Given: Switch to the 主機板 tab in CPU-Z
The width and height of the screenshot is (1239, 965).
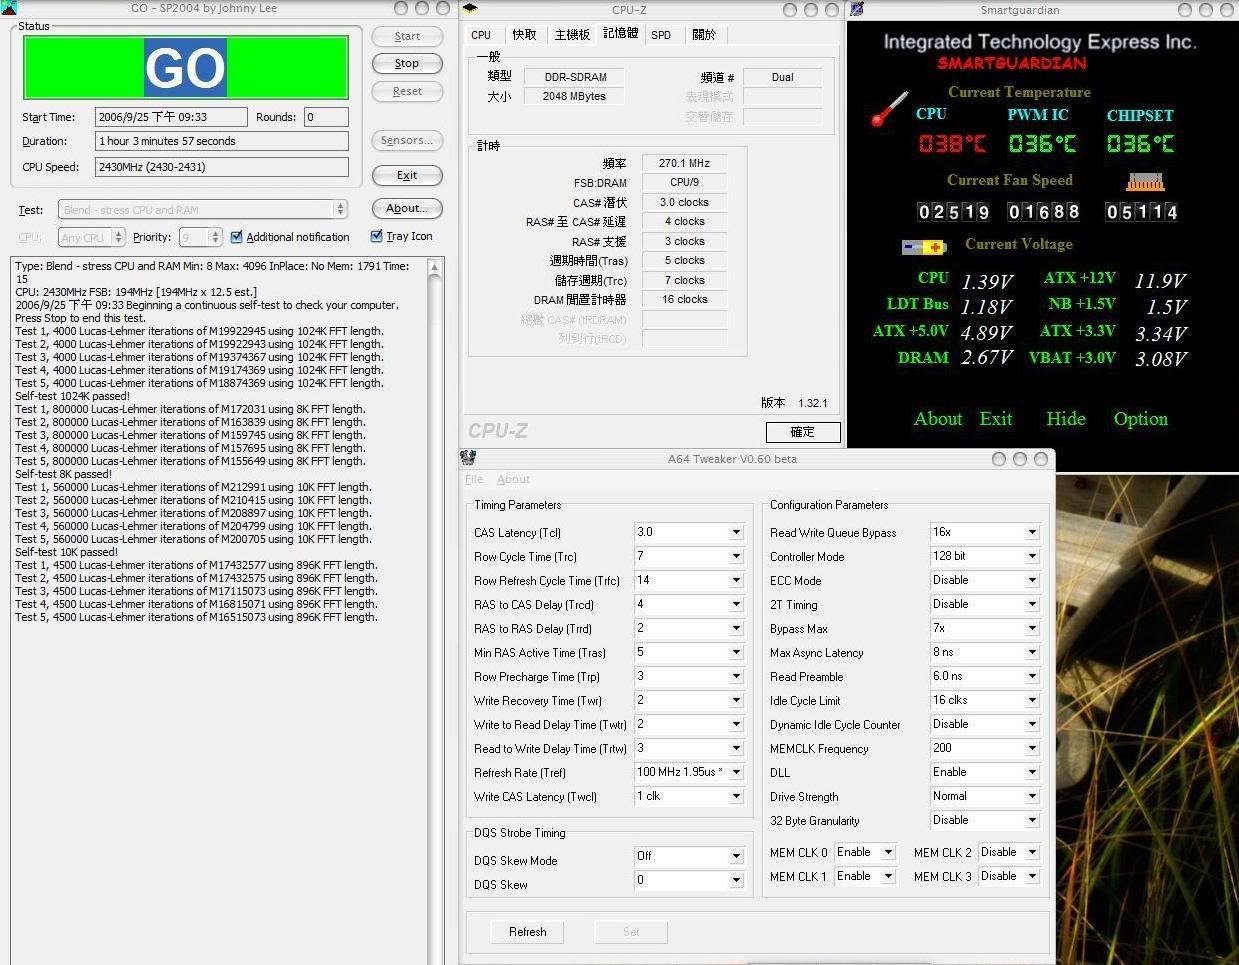Looking at the screenshot, I should coord(572,34).
